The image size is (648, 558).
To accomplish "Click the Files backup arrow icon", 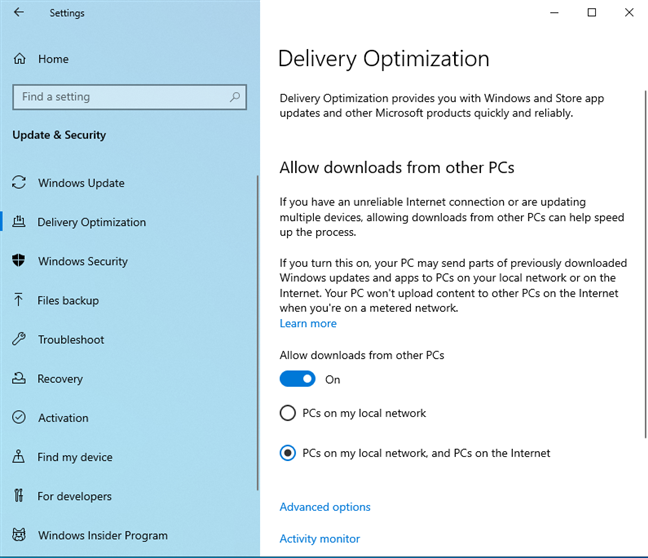I will tap(18, 300).
